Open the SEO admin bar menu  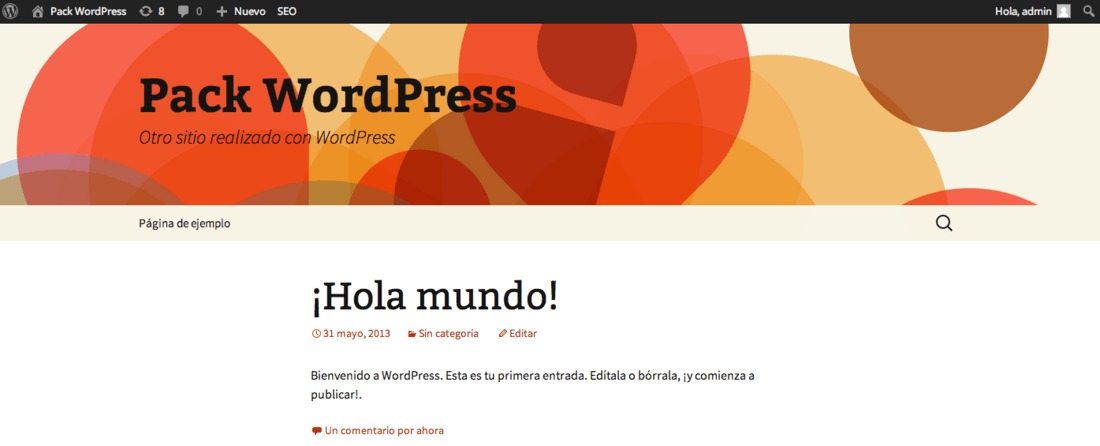[287, 11]
